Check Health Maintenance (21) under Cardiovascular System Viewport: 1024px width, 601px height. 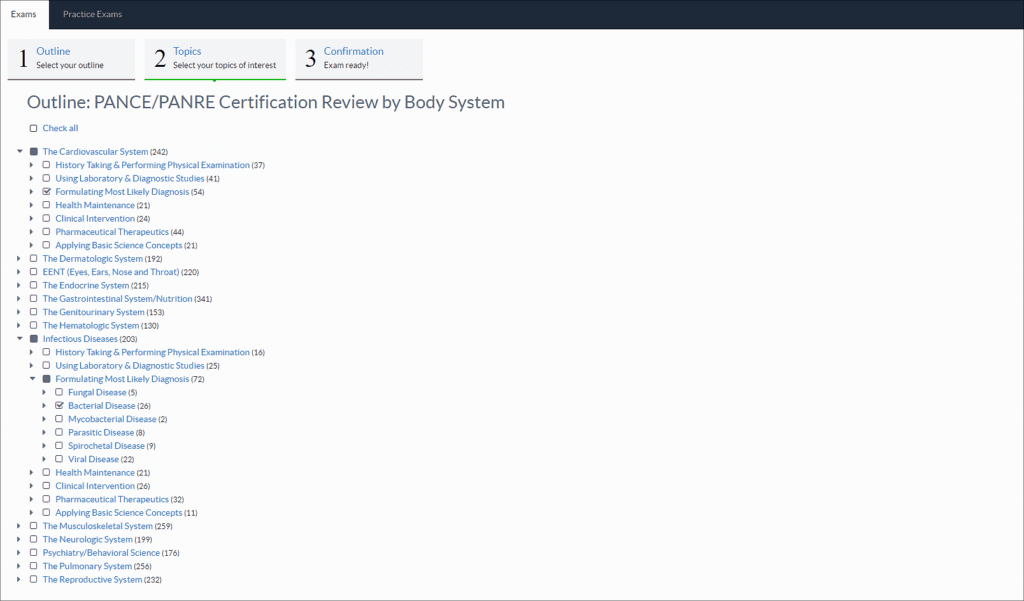(x=46, y=205)
